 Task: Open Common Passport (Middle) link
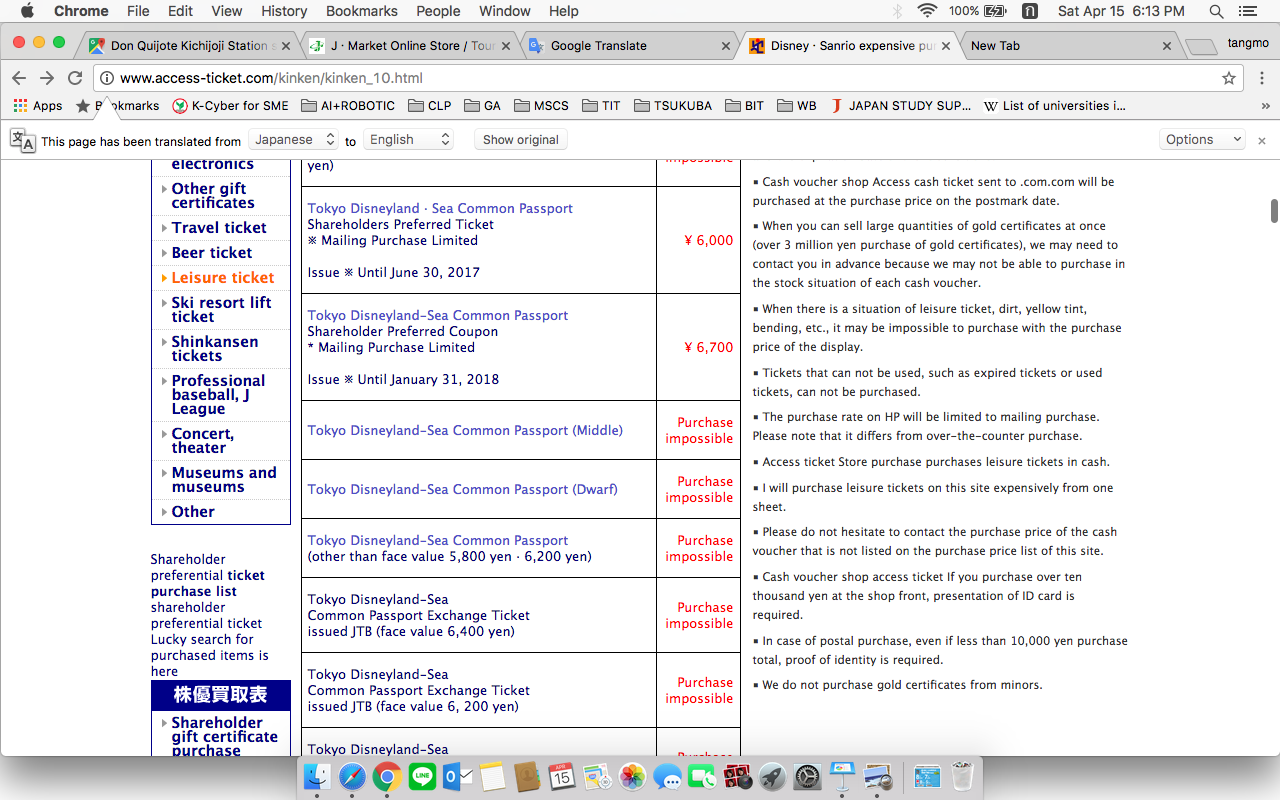coord(465,430)
